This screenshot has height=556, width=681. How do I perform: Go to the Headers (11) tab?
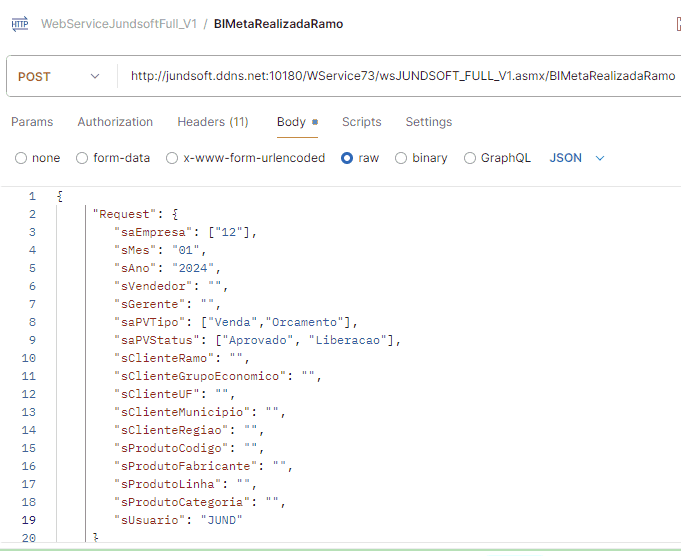click(x=212, y=122)
